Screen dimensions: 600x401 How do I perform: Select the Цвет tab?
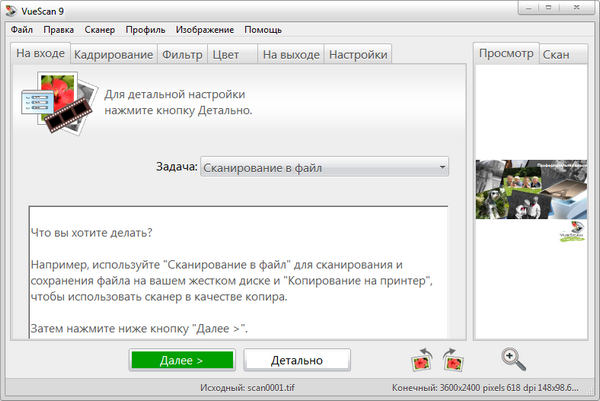click(225, 54)
